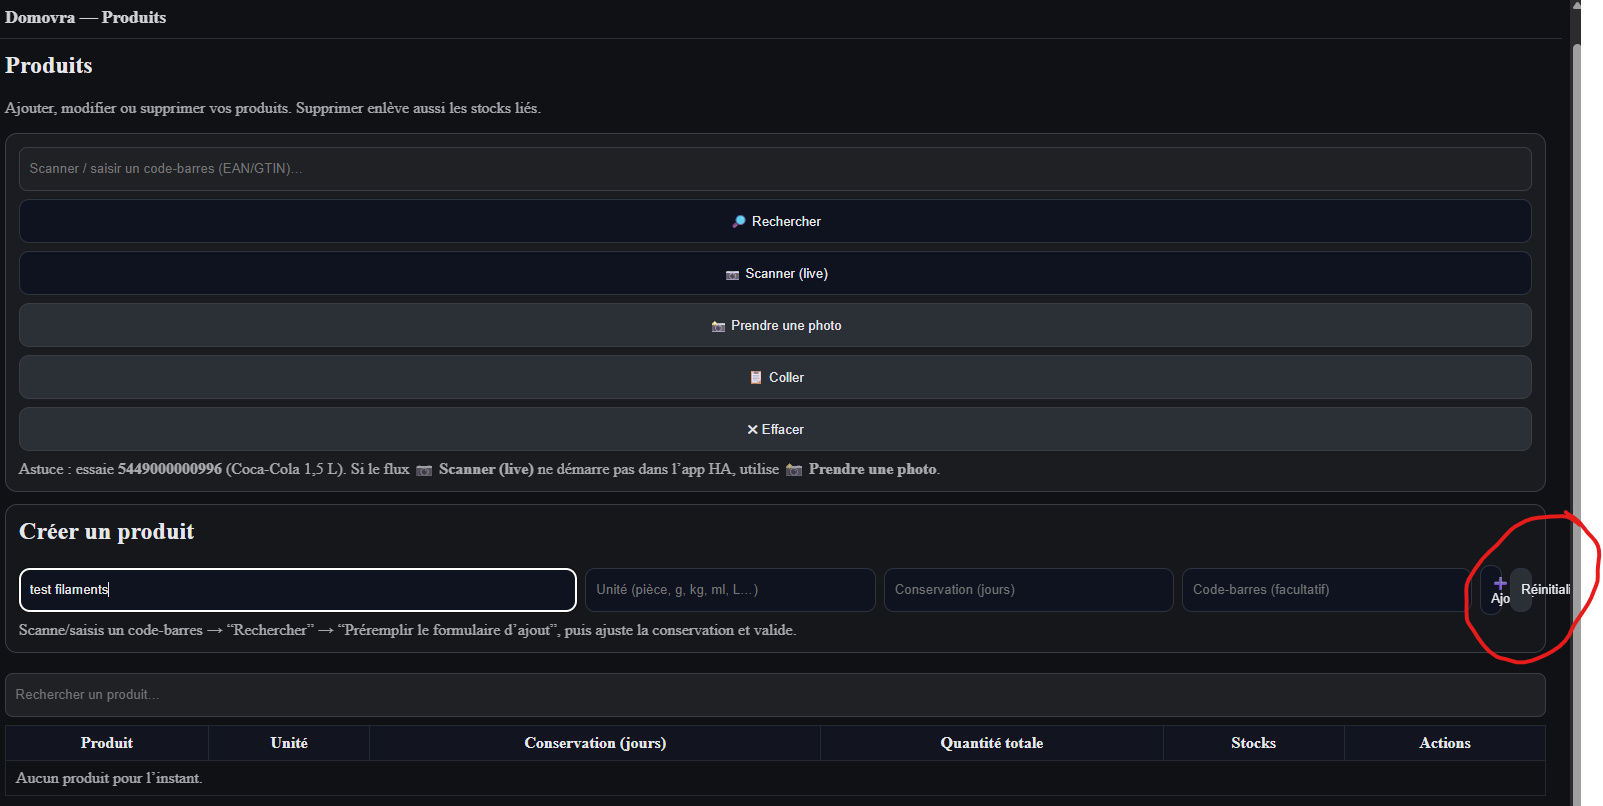This screenshot has height=806, width=1603.
Task: Click the Unité column header
Action: click(x=289, y=743)
